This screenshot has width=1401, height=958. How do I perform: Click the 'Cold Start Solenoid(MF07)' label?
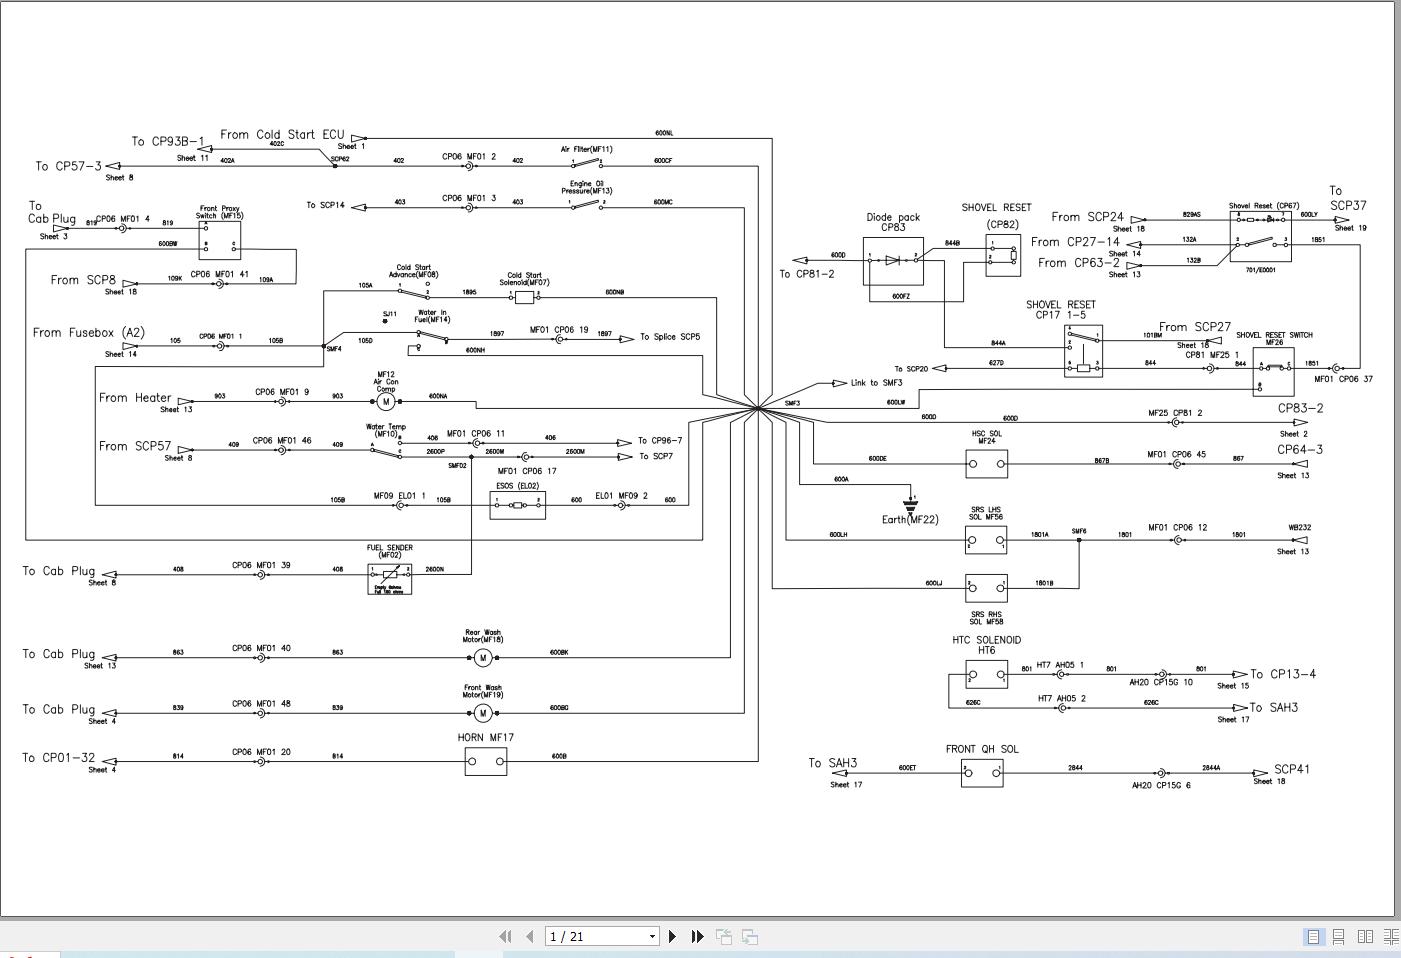pyautogui.click(x=524, y=279)
